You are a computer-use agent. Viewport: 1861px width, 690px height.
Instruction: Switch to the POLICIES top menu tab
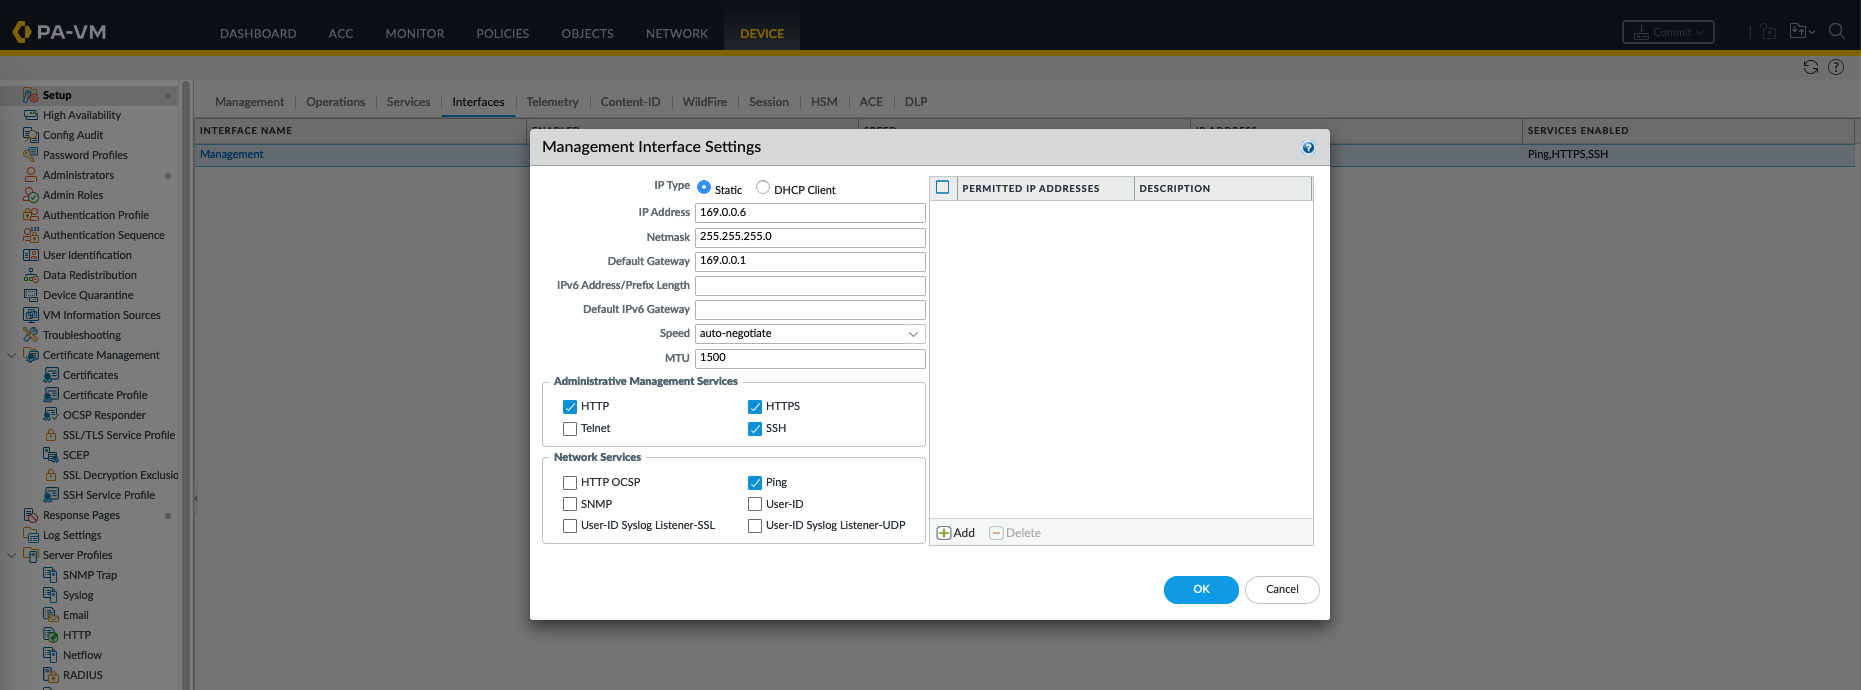pyautogui.click(x=502, y=33)
